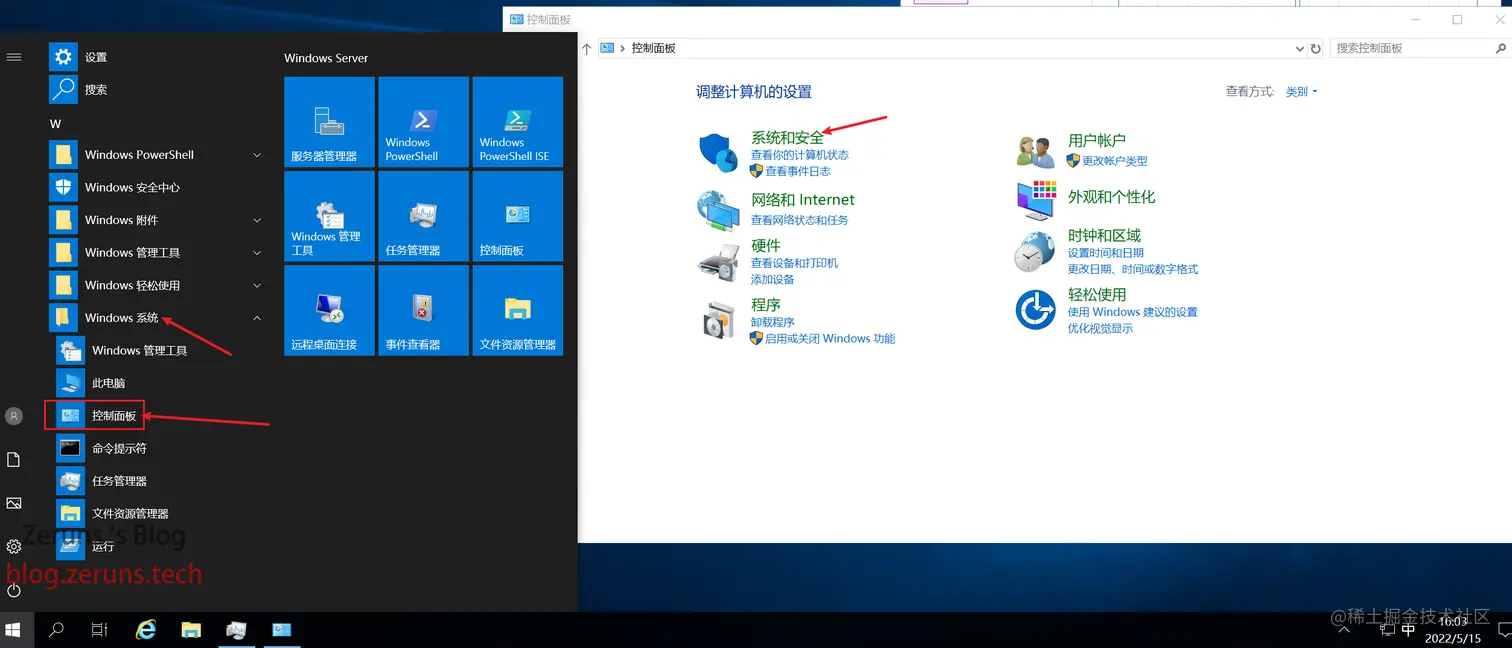
Task: Click 查看事件日志 link
Action: click(x=798, y=172)
